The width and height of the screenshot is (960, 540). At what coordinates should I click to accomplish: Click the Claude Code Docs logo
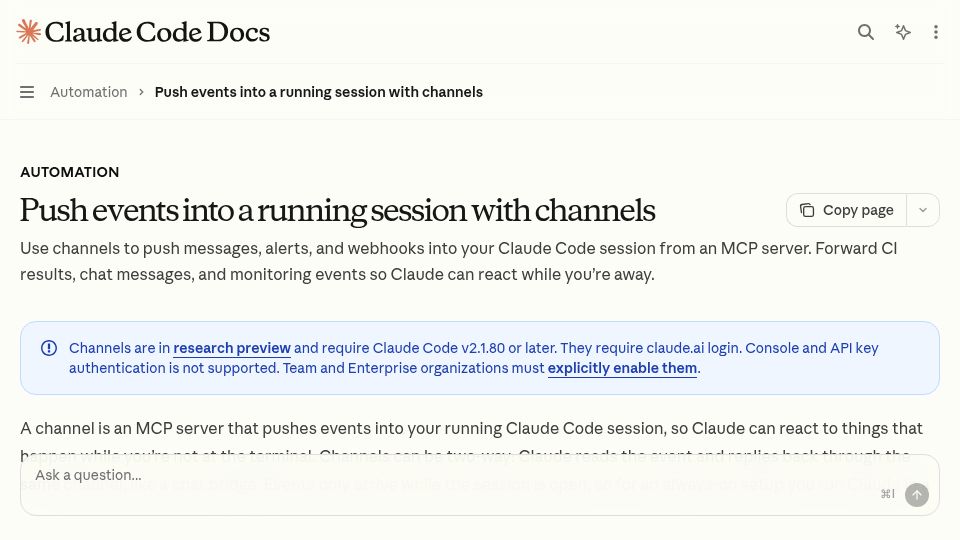click(x=143, y=32)
